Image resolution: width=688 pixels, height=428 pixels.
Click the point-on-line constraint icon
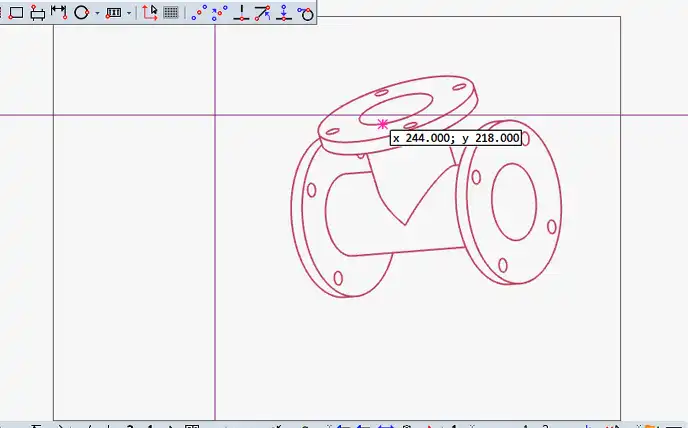[284, 13]
